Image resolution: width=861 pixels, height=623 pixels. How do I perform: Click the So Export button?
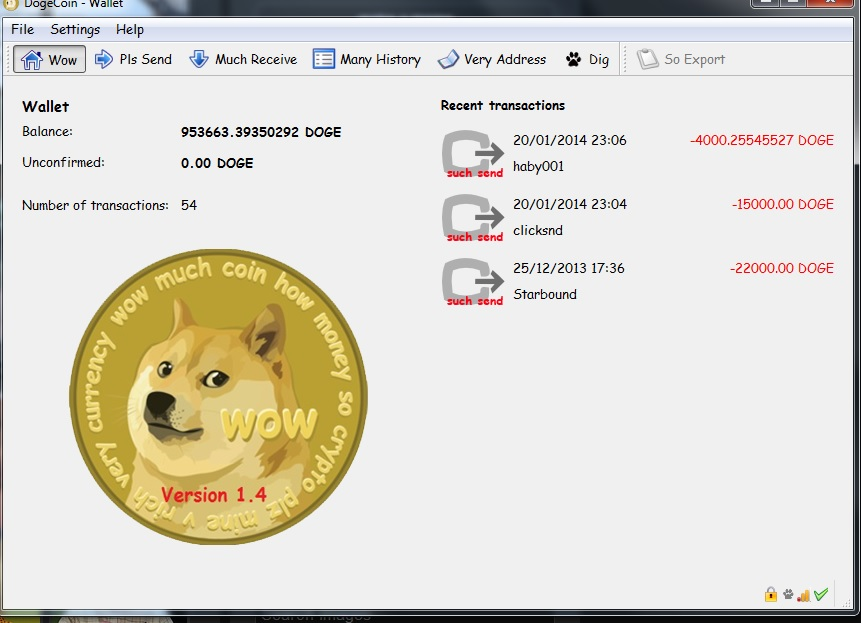coord(681,59)
